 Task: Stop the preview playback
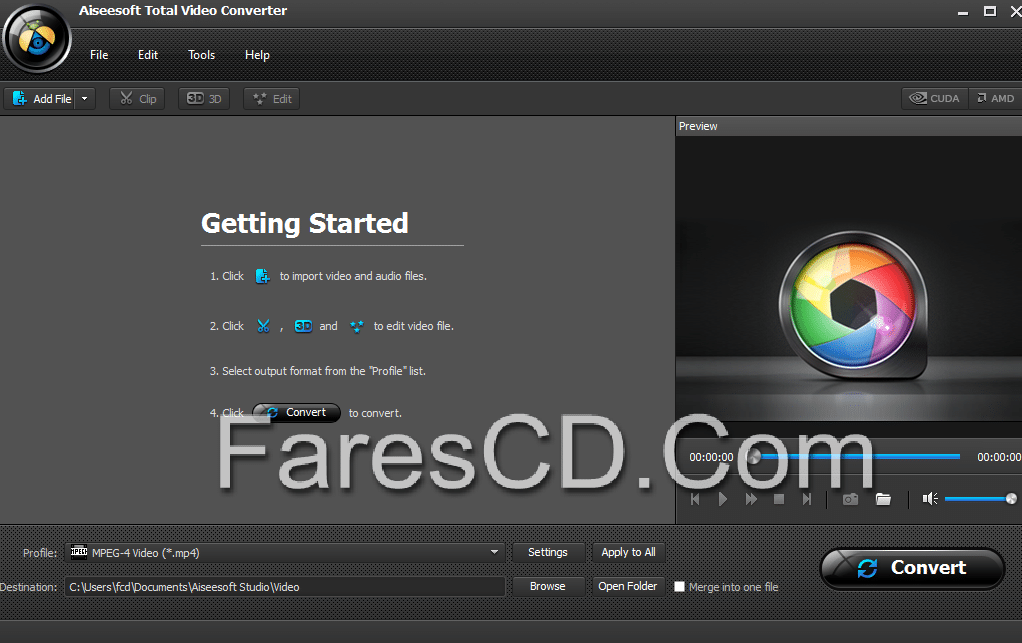[x=779, y=499]
